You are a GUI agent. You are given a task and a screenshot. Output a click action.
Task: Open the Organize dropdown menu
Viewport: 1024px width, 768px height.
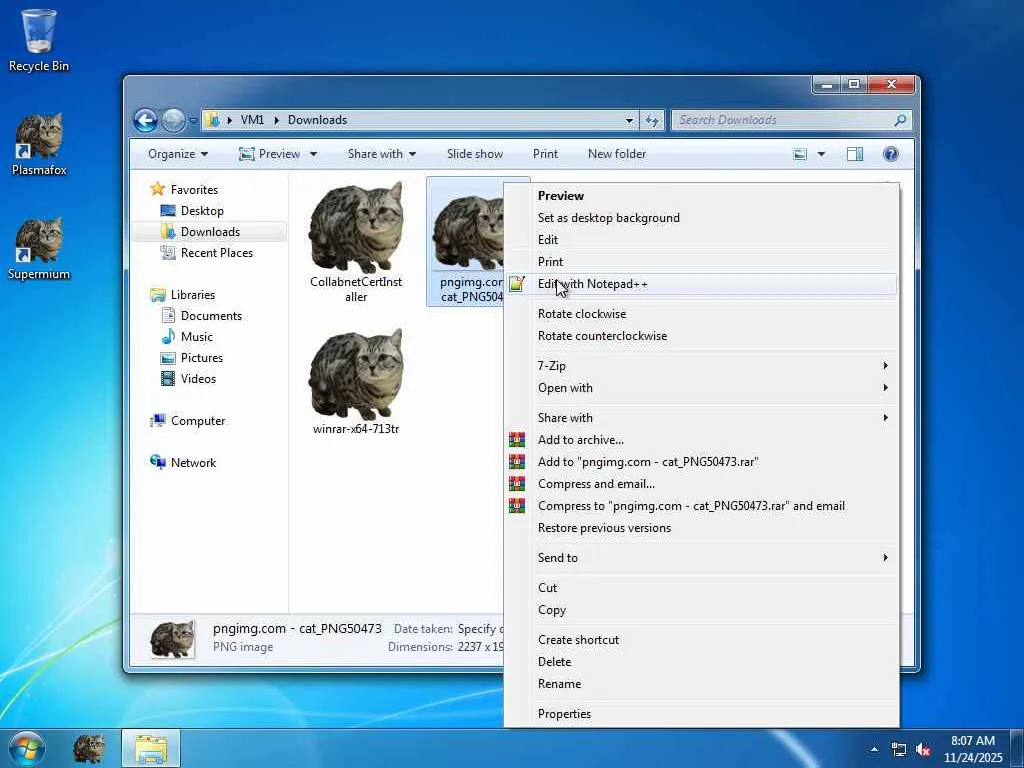[x=178, y=154]
